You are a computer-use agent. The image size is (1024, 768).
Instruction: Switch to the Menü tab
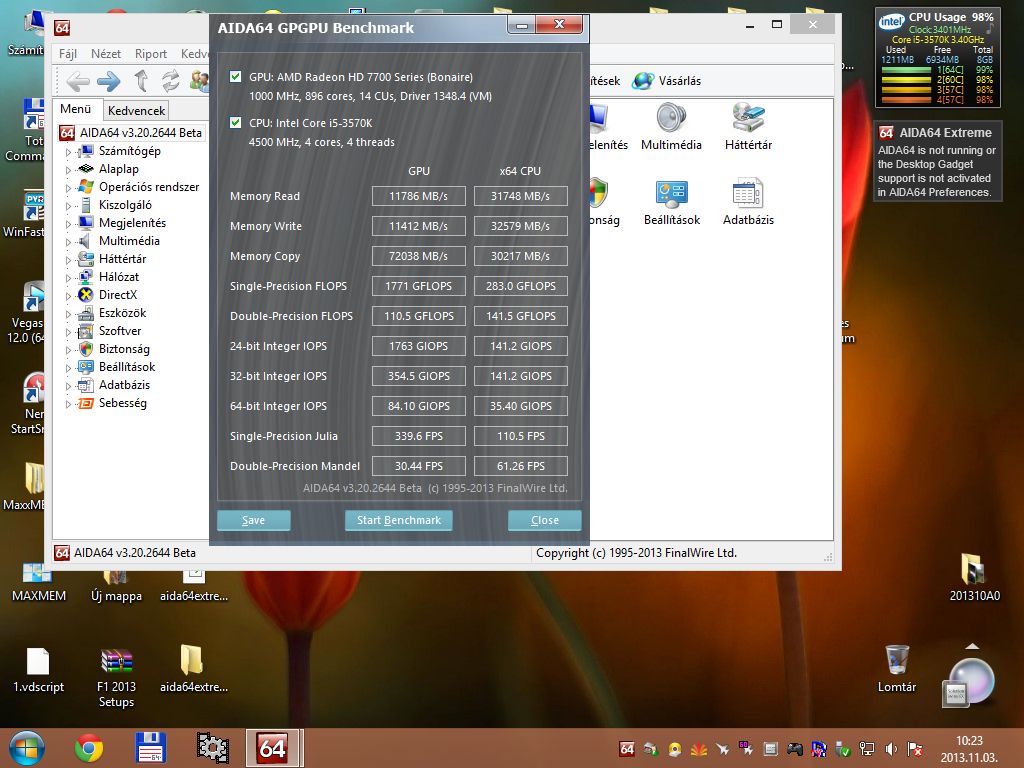[76, 109]
